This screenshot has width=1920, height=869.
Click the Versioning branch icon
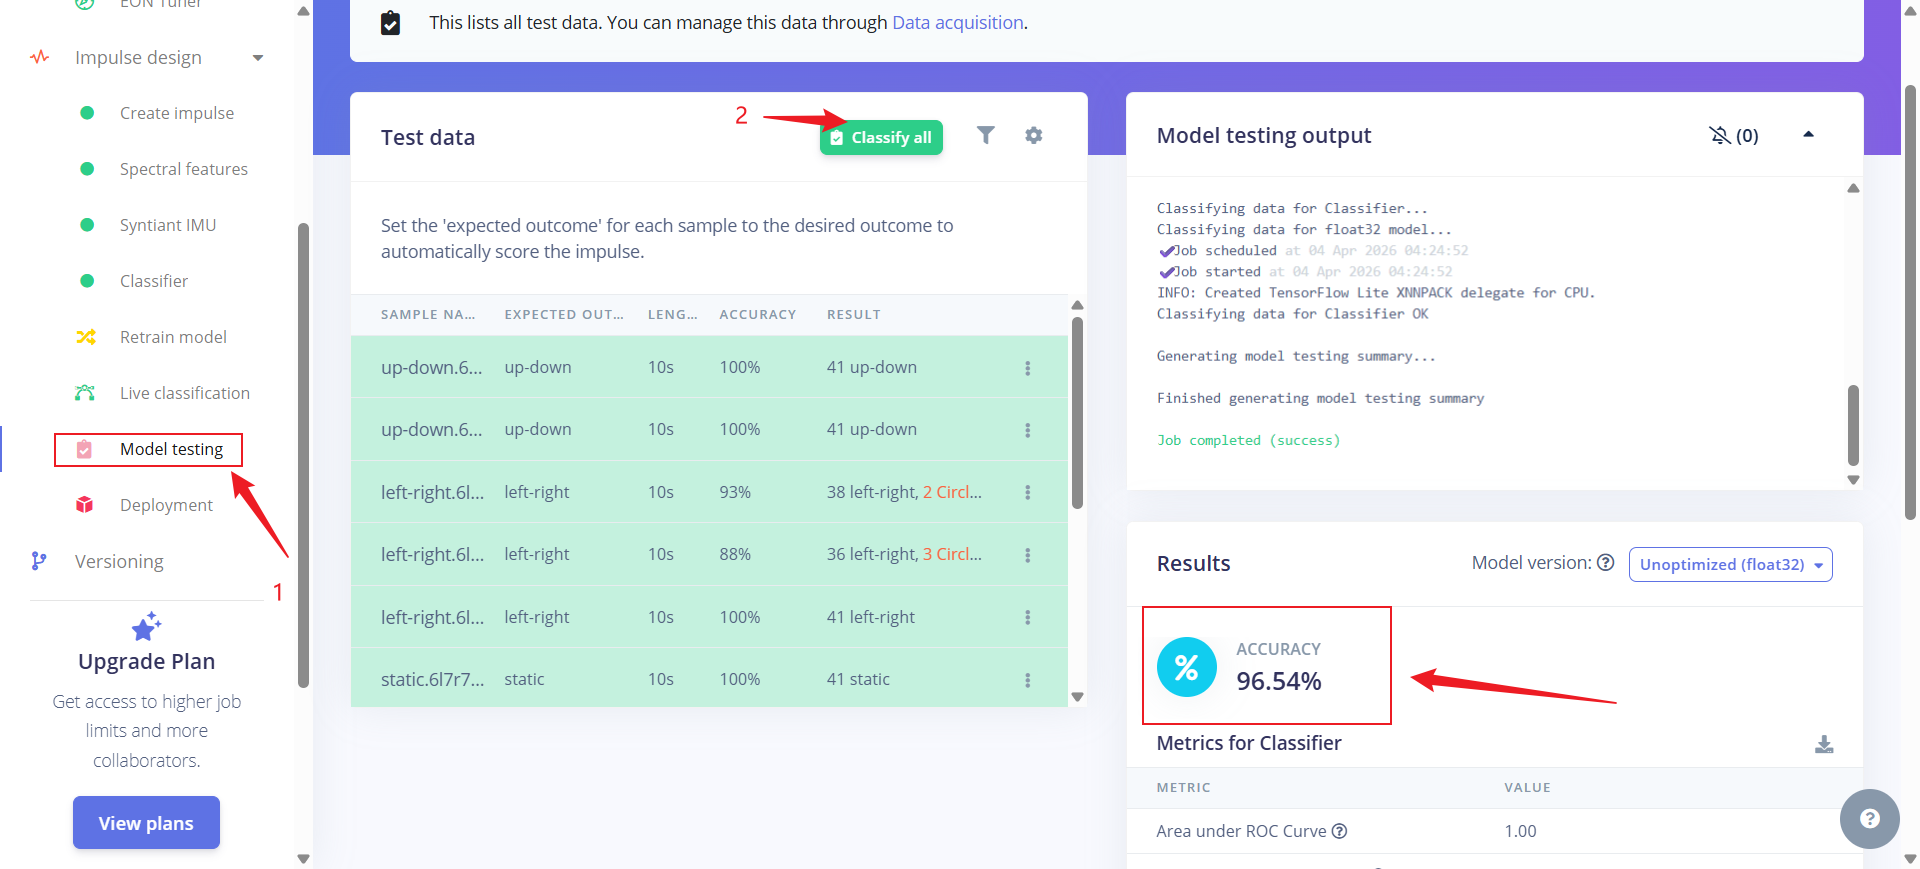point(39,561)
